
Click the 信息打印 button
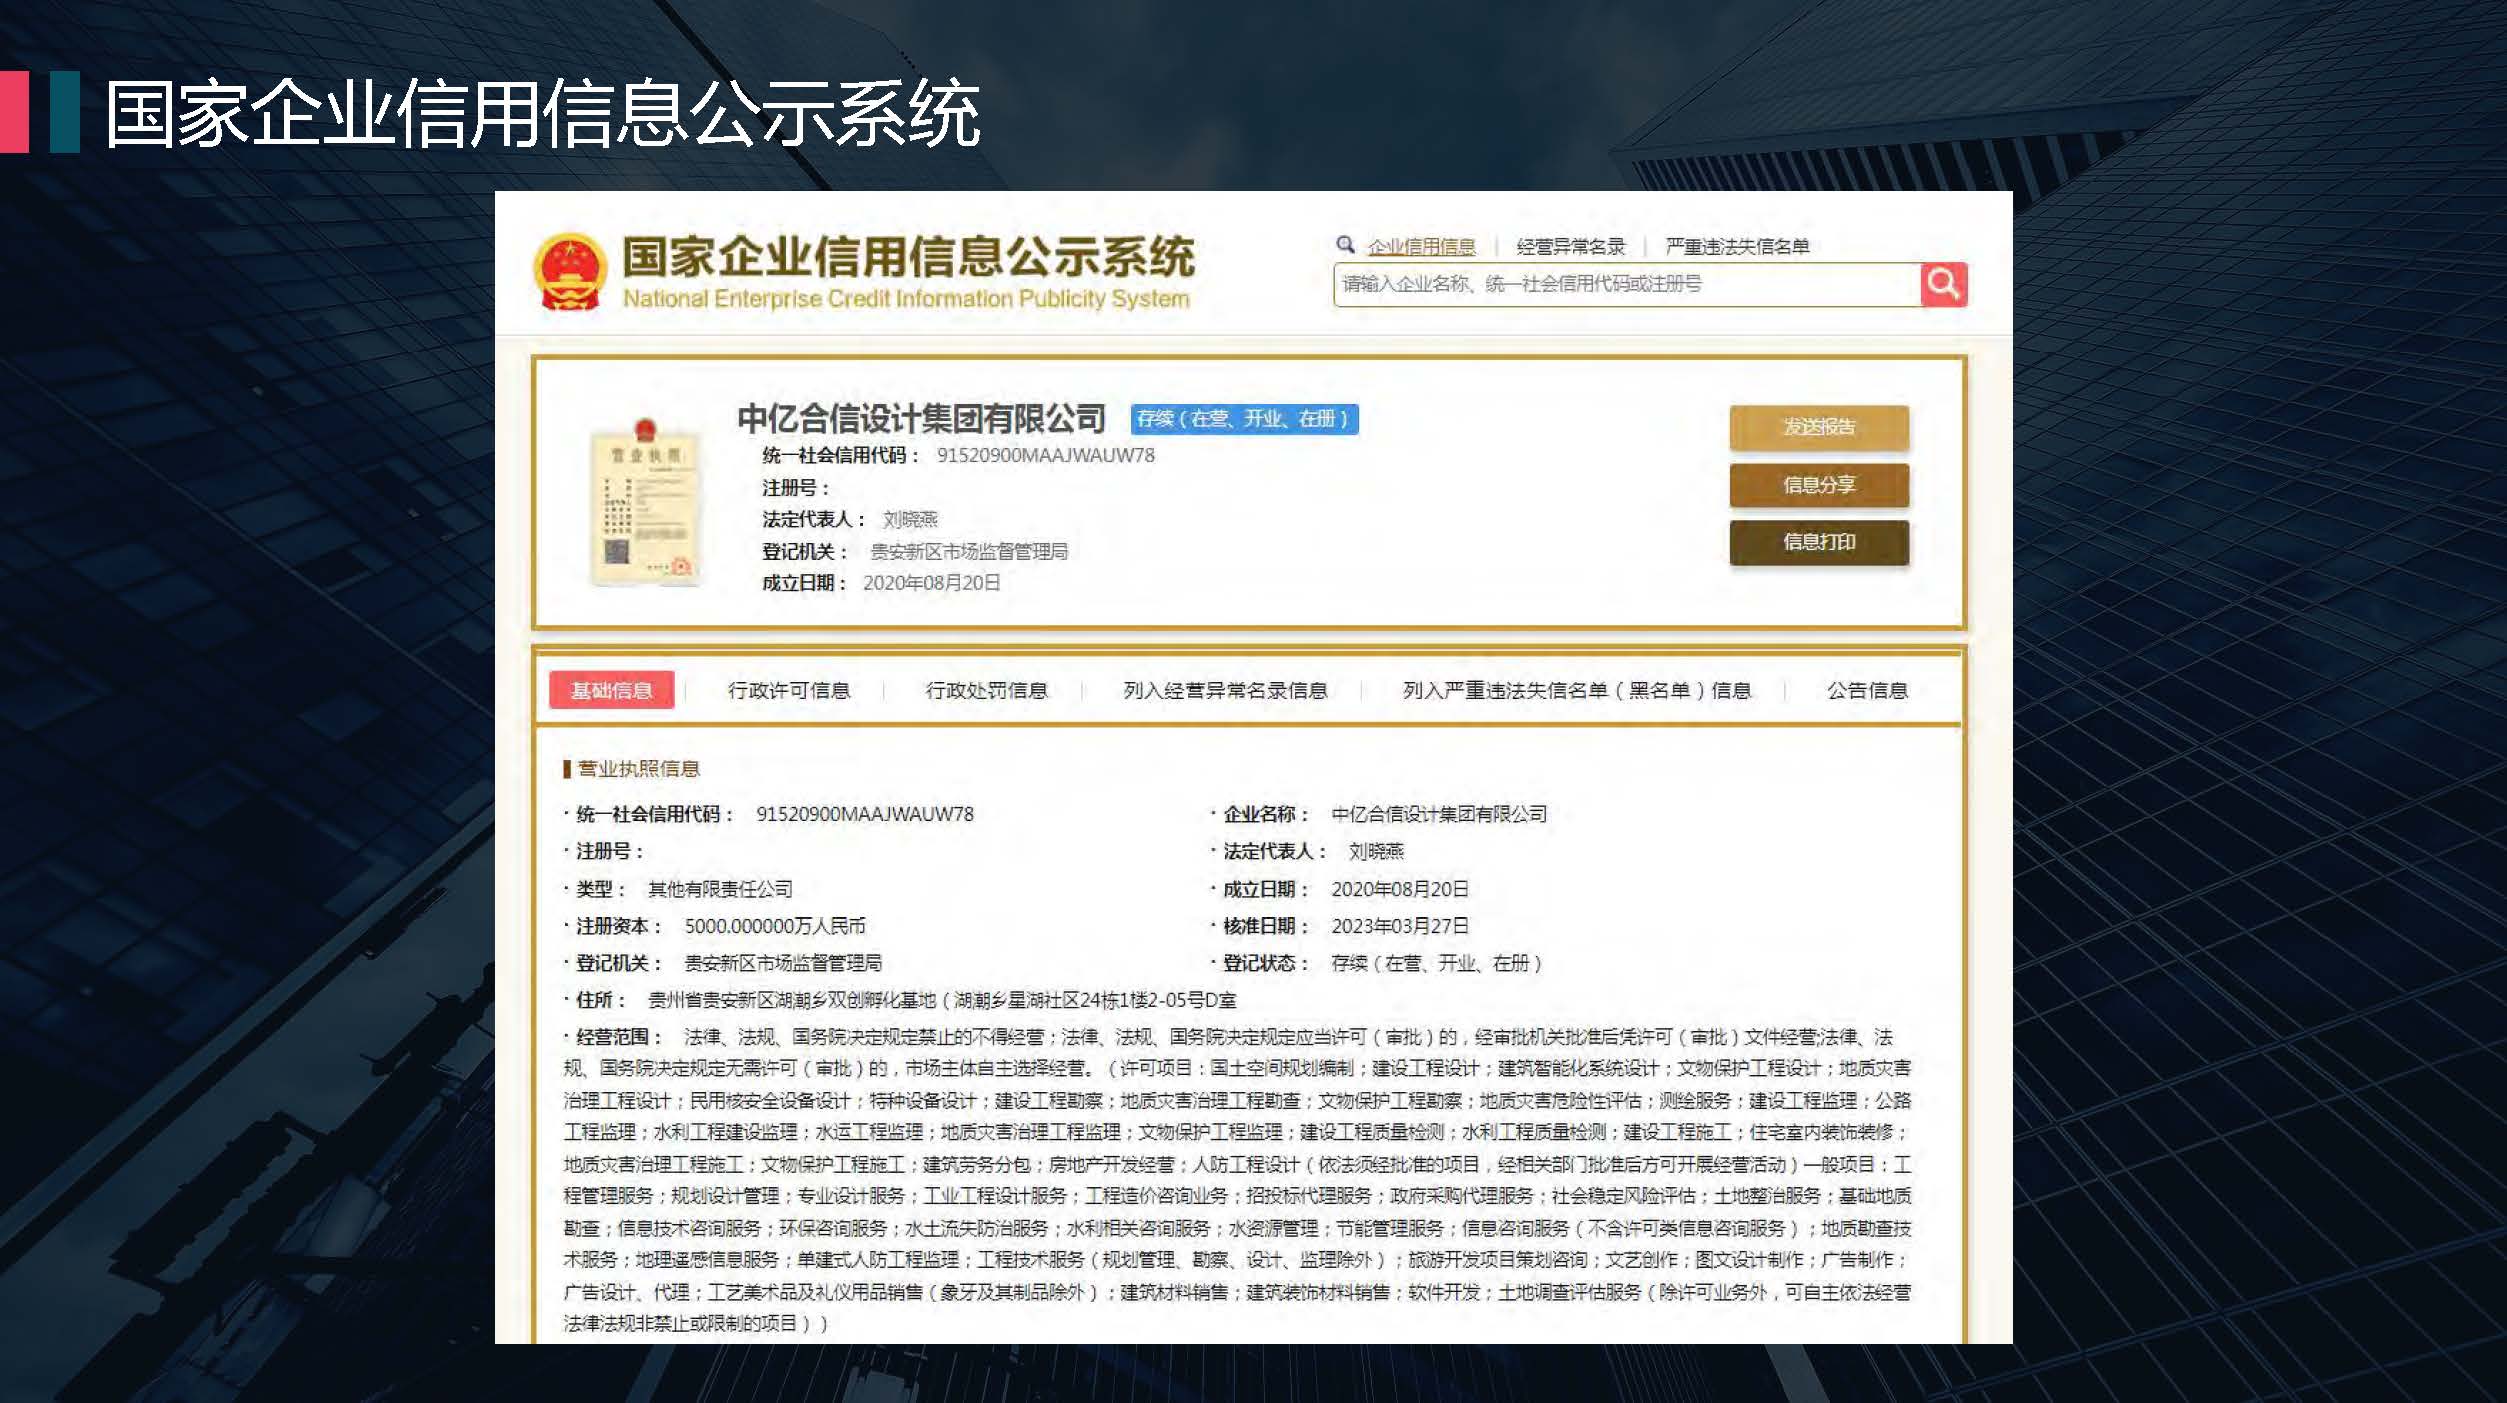coord(1819,542)
